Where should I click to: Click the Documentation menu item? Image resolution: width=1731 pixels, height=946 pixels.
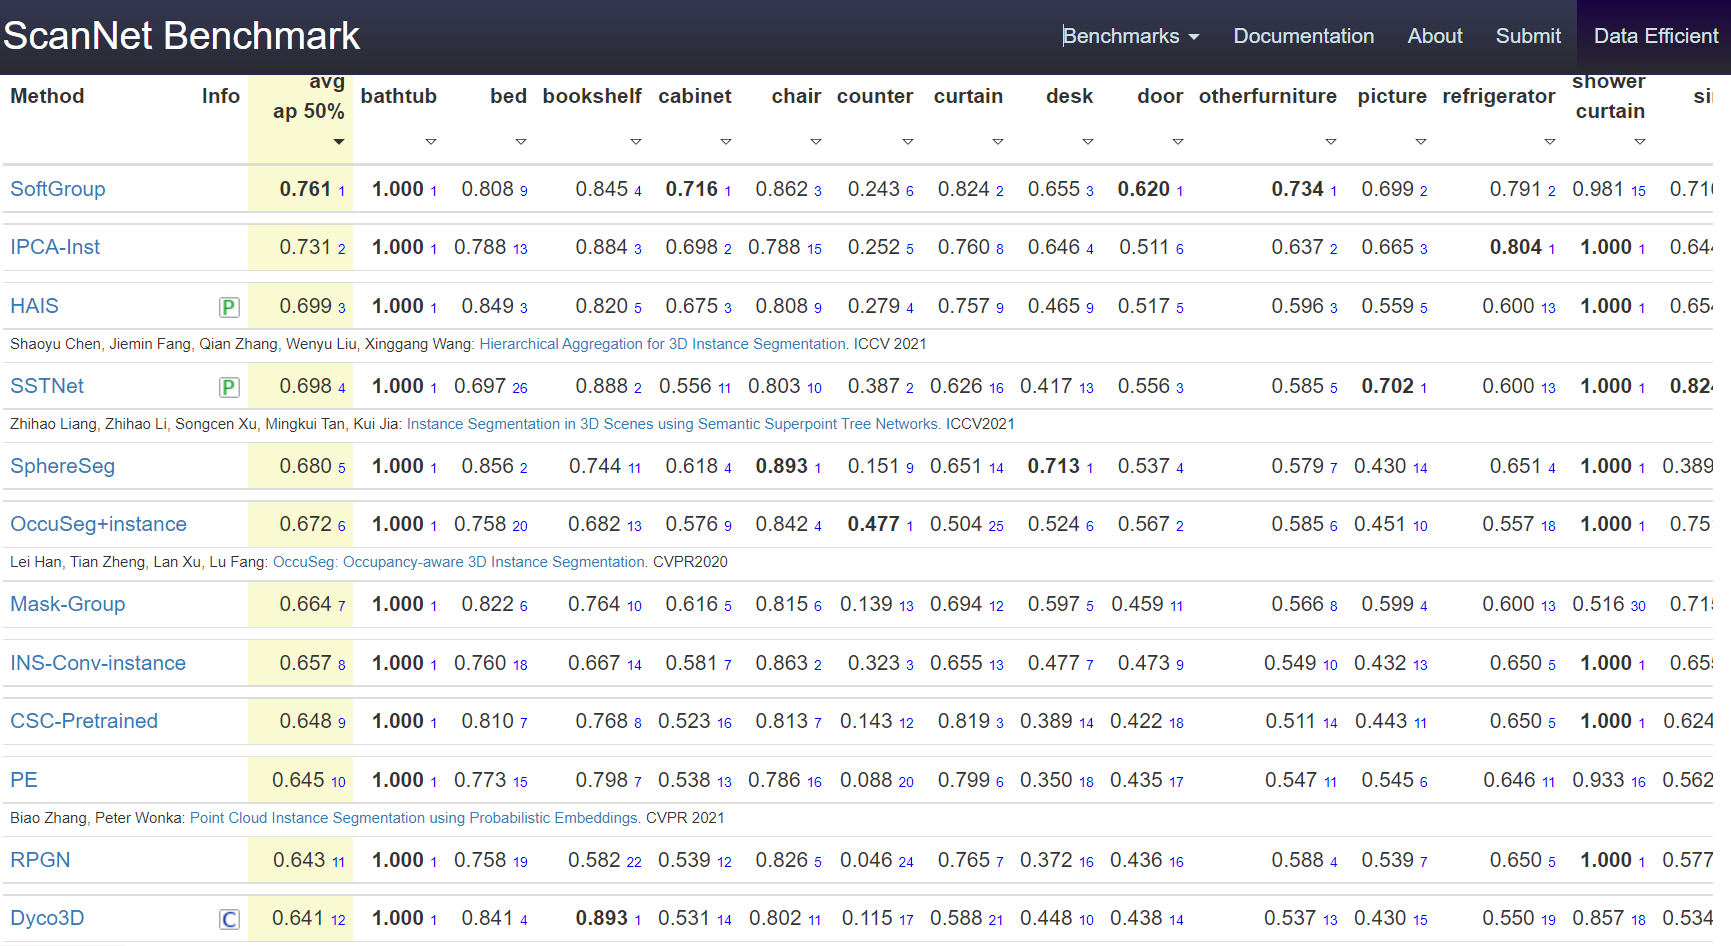1304,36
